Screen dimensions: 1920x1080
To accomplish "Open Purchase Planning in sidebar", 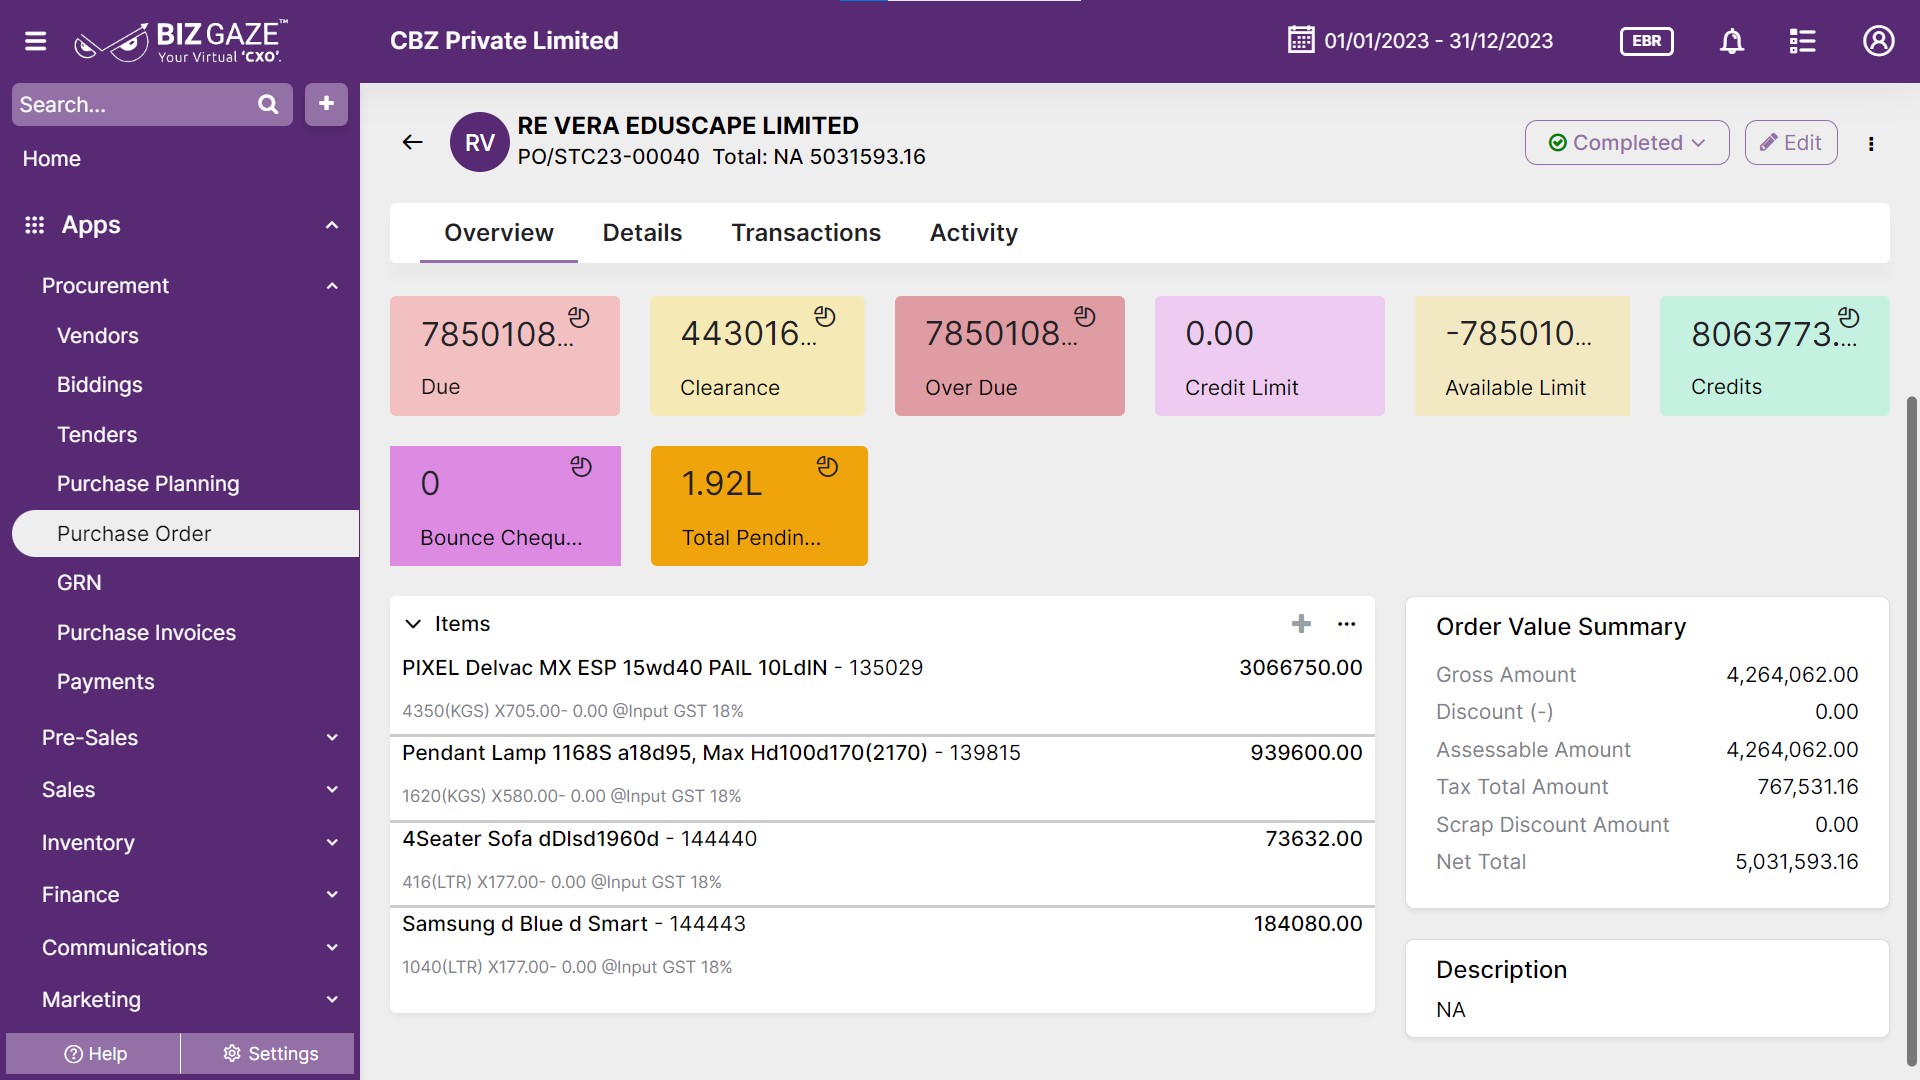I will 148,484.
